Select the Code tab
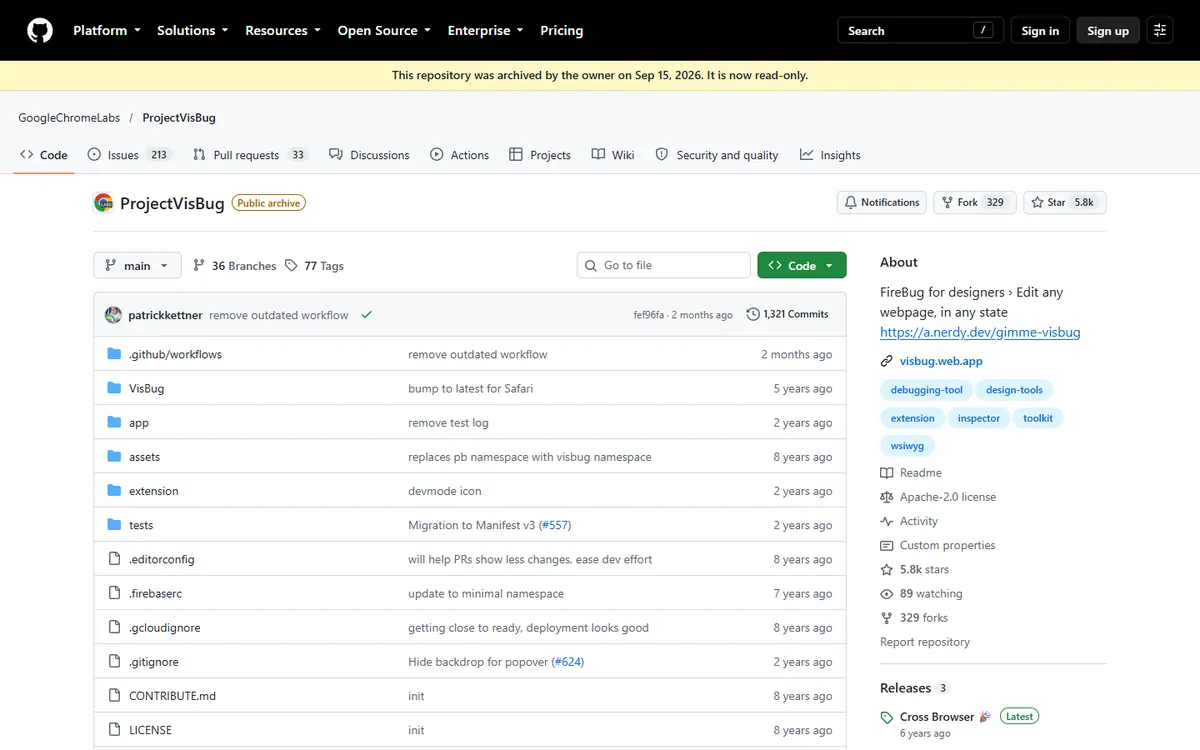This screenshot has height=750, width=1200. tap(44, 155)
